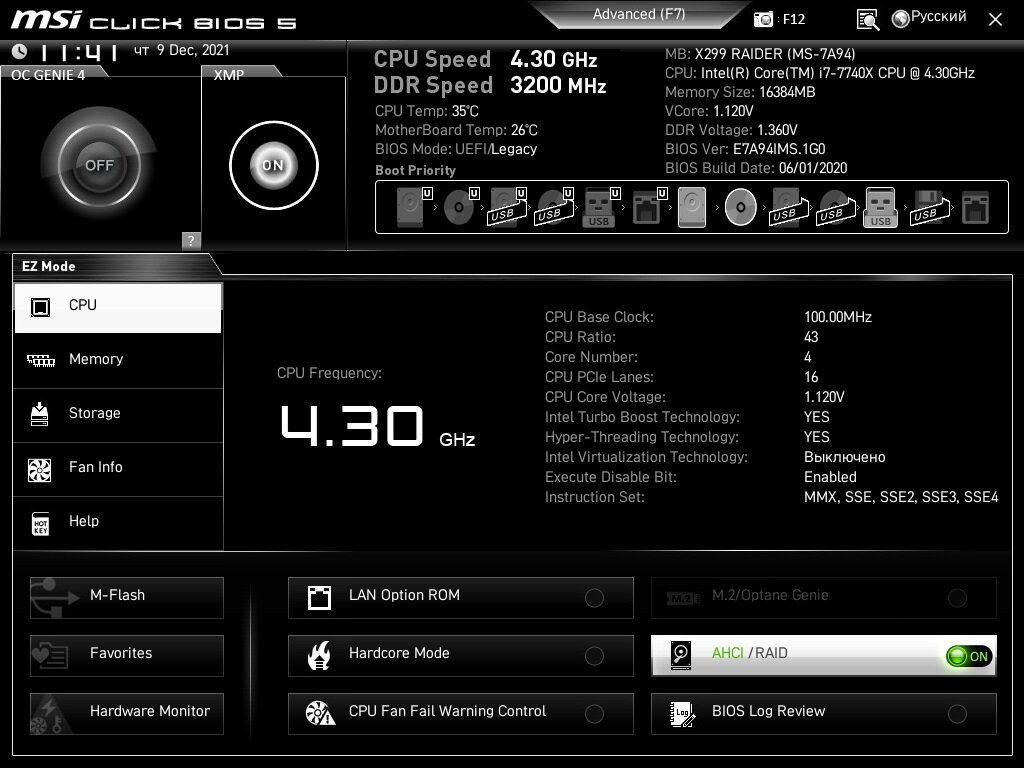The width and height of the screenshot is (1024, 768).
Task: Enable Hardcore Mode toggle
Action: (x=594, y=656)
